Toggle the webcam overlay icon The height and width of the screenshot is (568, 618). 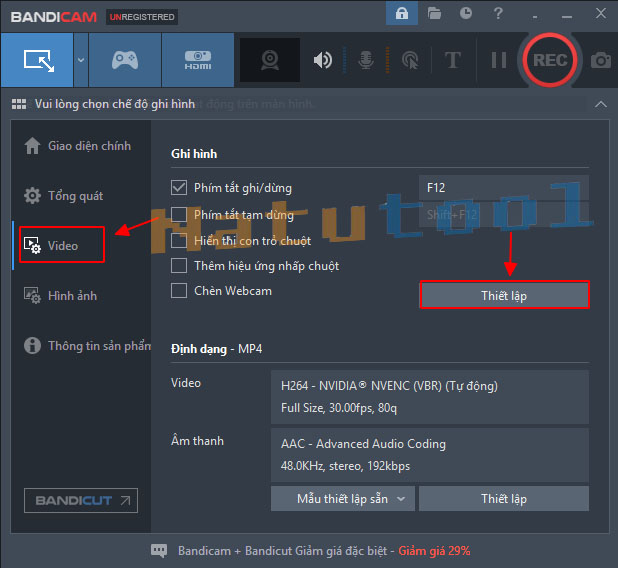269,60
